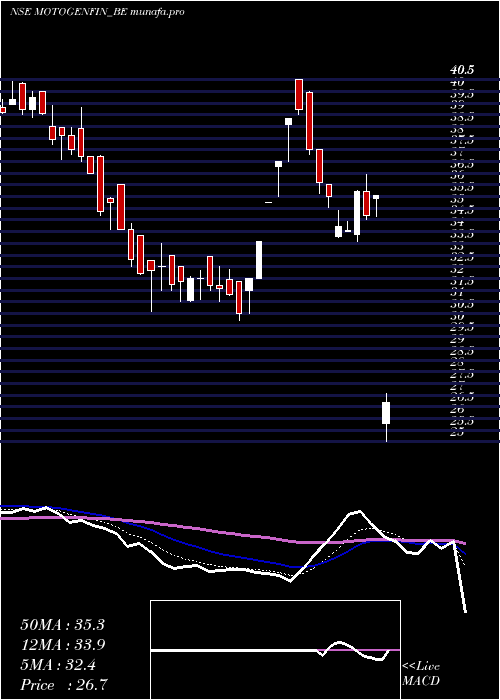Click the '12MA : 33.9' reading
Image resolution: width=500 pixels, height=700 pixels.
63,645
